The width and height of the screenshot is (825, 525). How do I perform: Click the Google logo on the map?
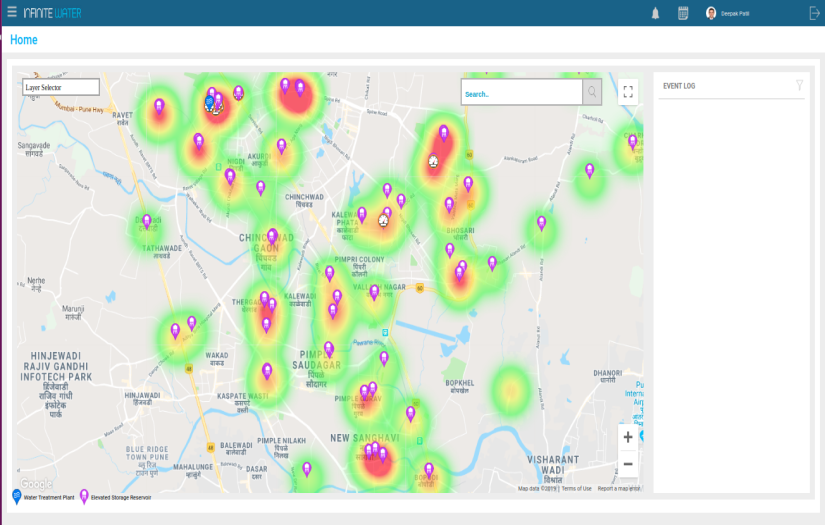[36, 483]
